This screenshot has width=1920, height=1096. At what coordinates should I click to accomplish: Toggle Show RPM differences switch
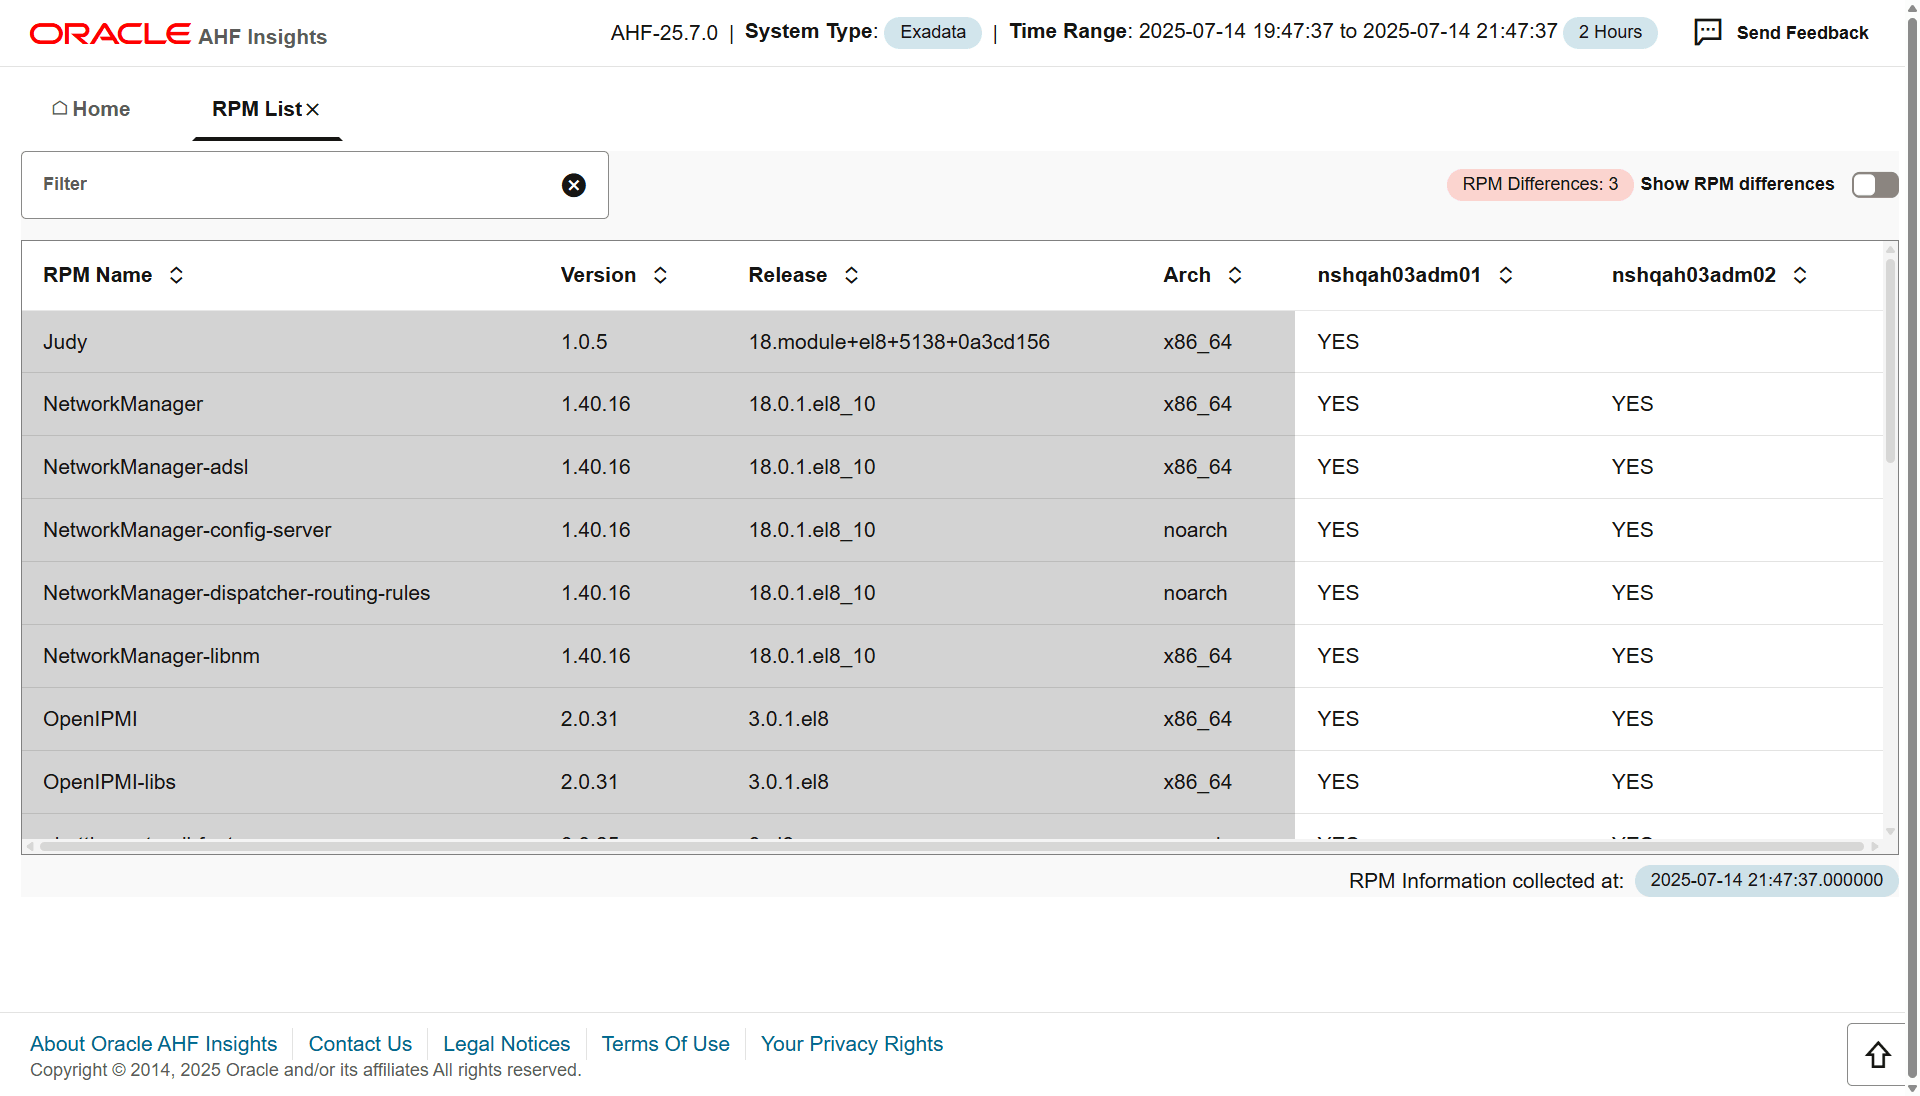point(1874,185)
